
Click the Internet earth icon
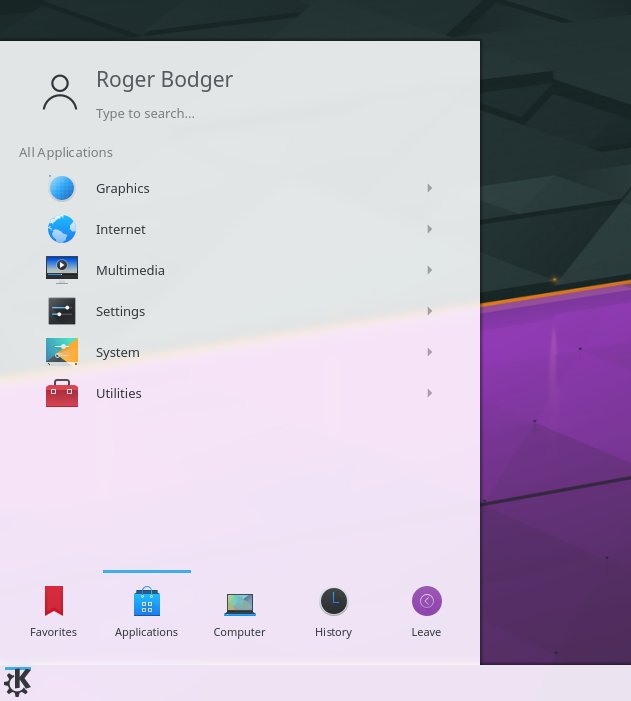pyautogui.click(x=62, y=229)
